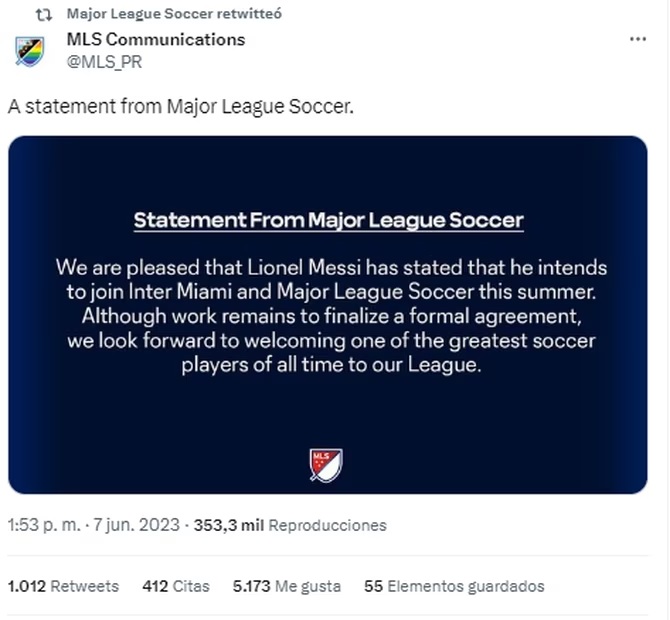Show the 412 Citas quotes
The height and width of the screenshot is (620, 670).
click(x=176, y=586)
